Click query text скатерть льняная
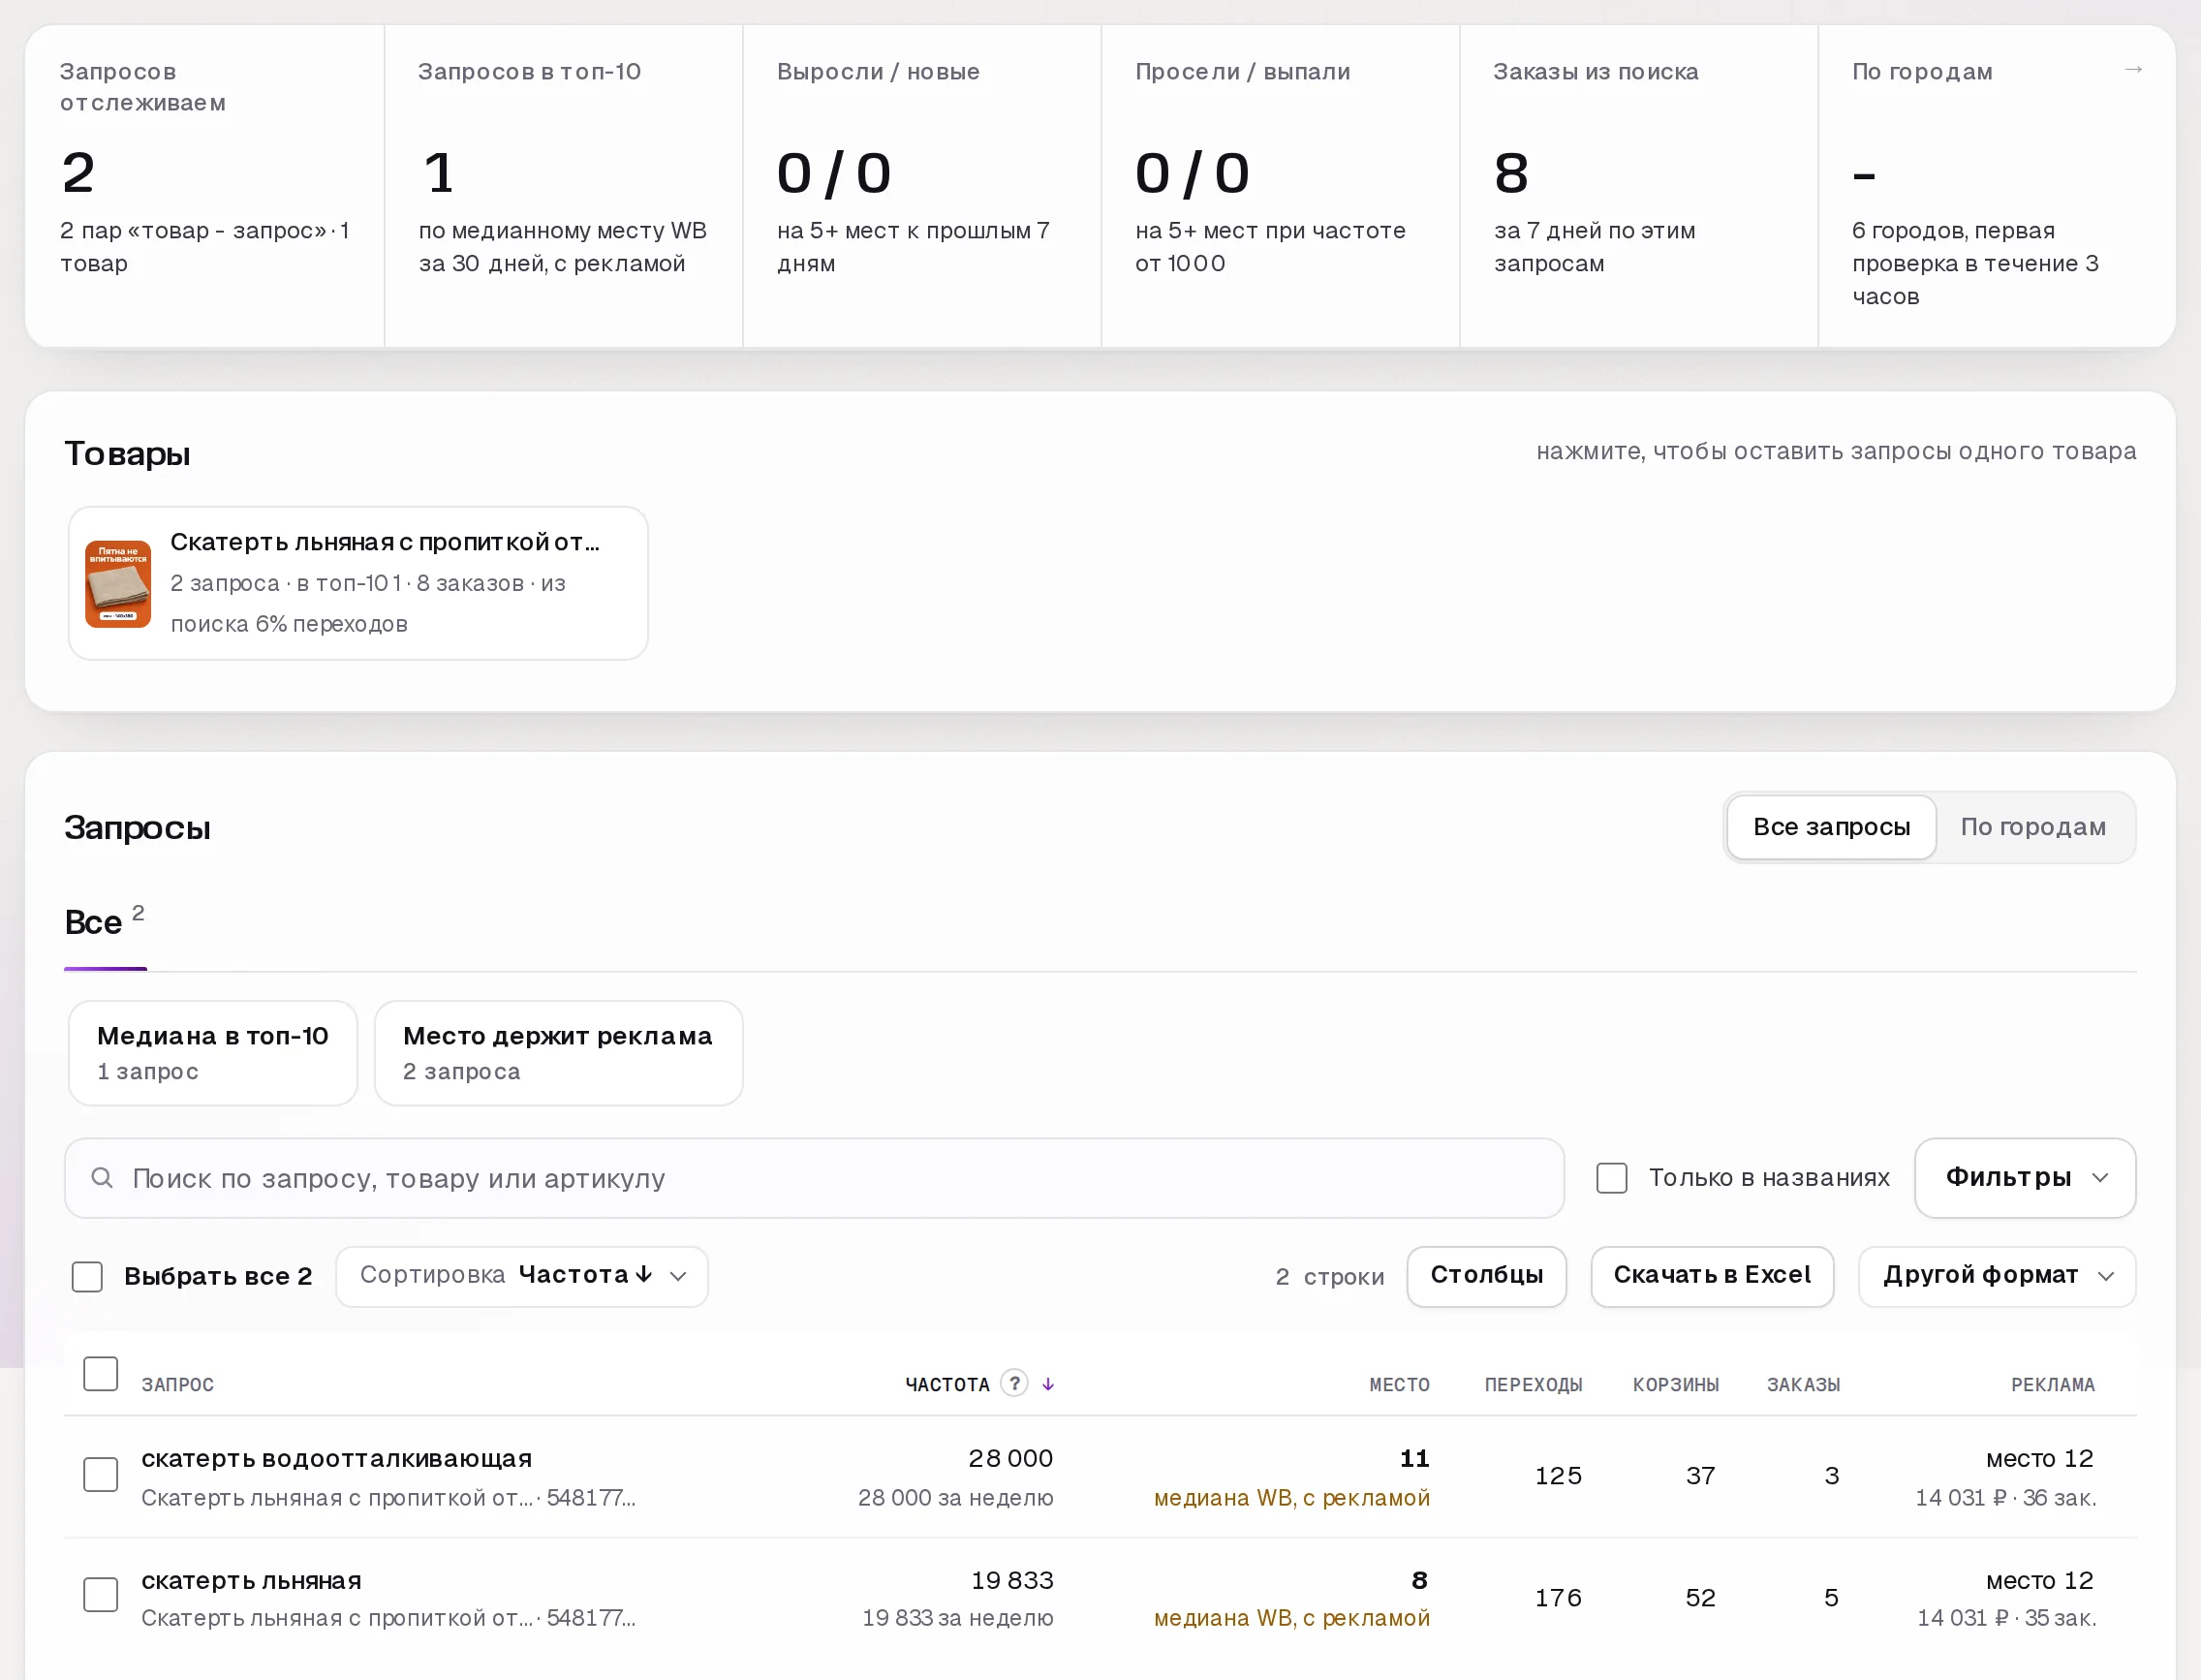This screenshot has height=1680, width=2201. (x=251, y=1580)
